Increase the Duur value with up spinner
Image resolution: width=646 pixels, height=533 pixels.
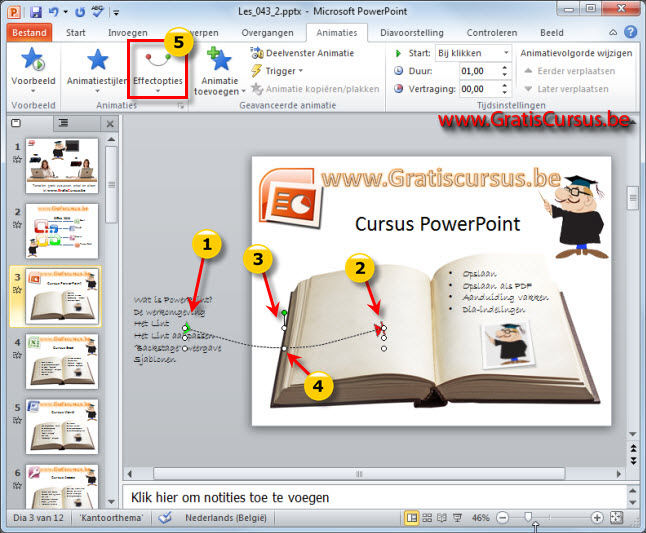coord(505,67)
